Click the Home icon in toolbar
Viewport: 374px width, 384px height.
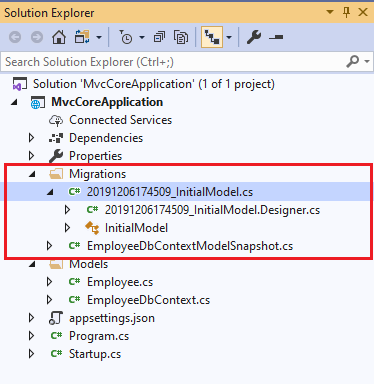pyautogui.click(x=59, y=37)
